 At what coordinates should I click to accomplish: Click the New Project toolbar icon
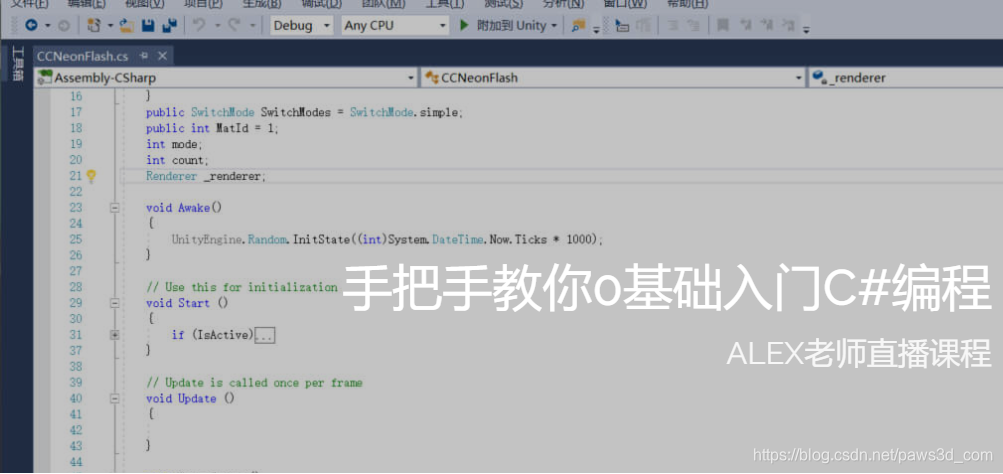[x=94, y=26]
